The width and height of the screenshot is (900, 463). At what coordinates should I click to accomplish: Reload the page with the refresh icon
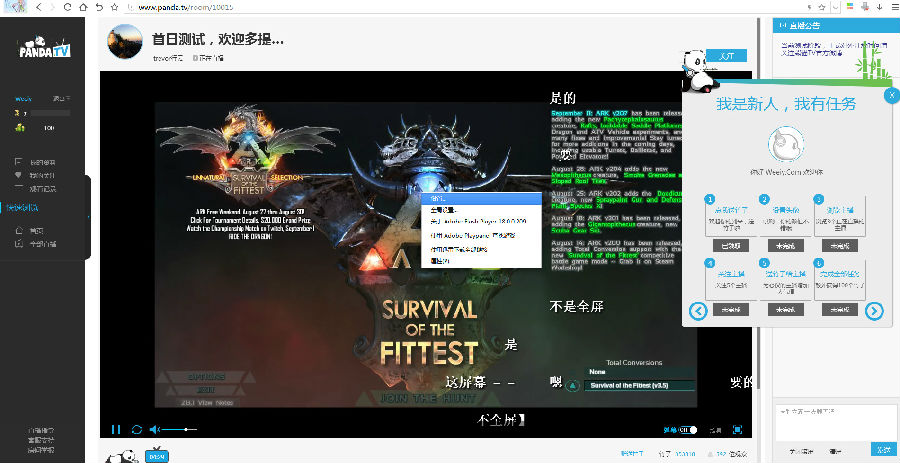point(68,7)
